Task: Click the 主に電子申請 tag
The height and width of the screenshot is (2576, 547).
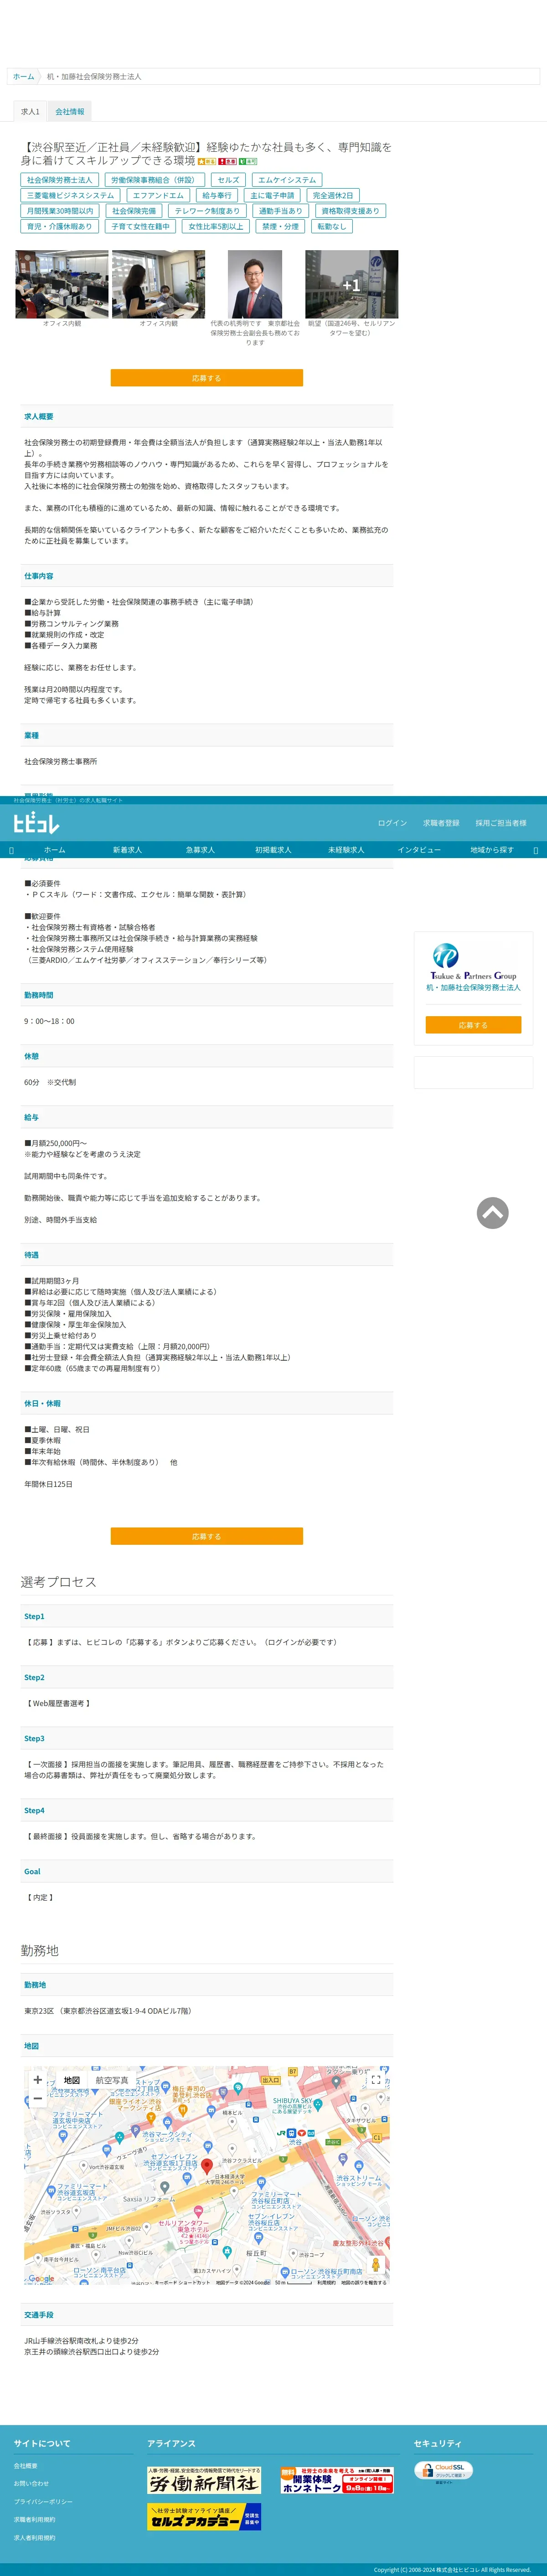Action: [272, 196]
